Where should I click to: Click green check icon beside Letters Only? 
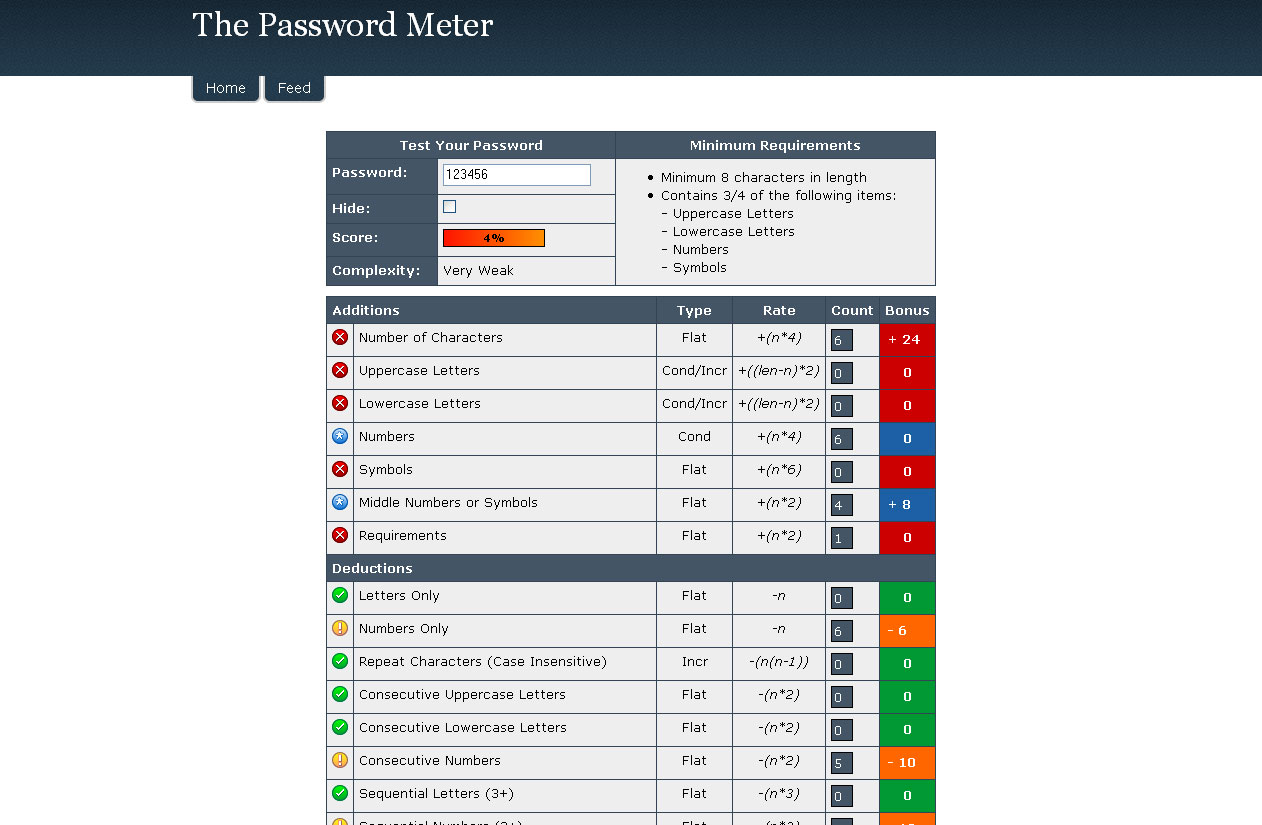coord(340,596)
